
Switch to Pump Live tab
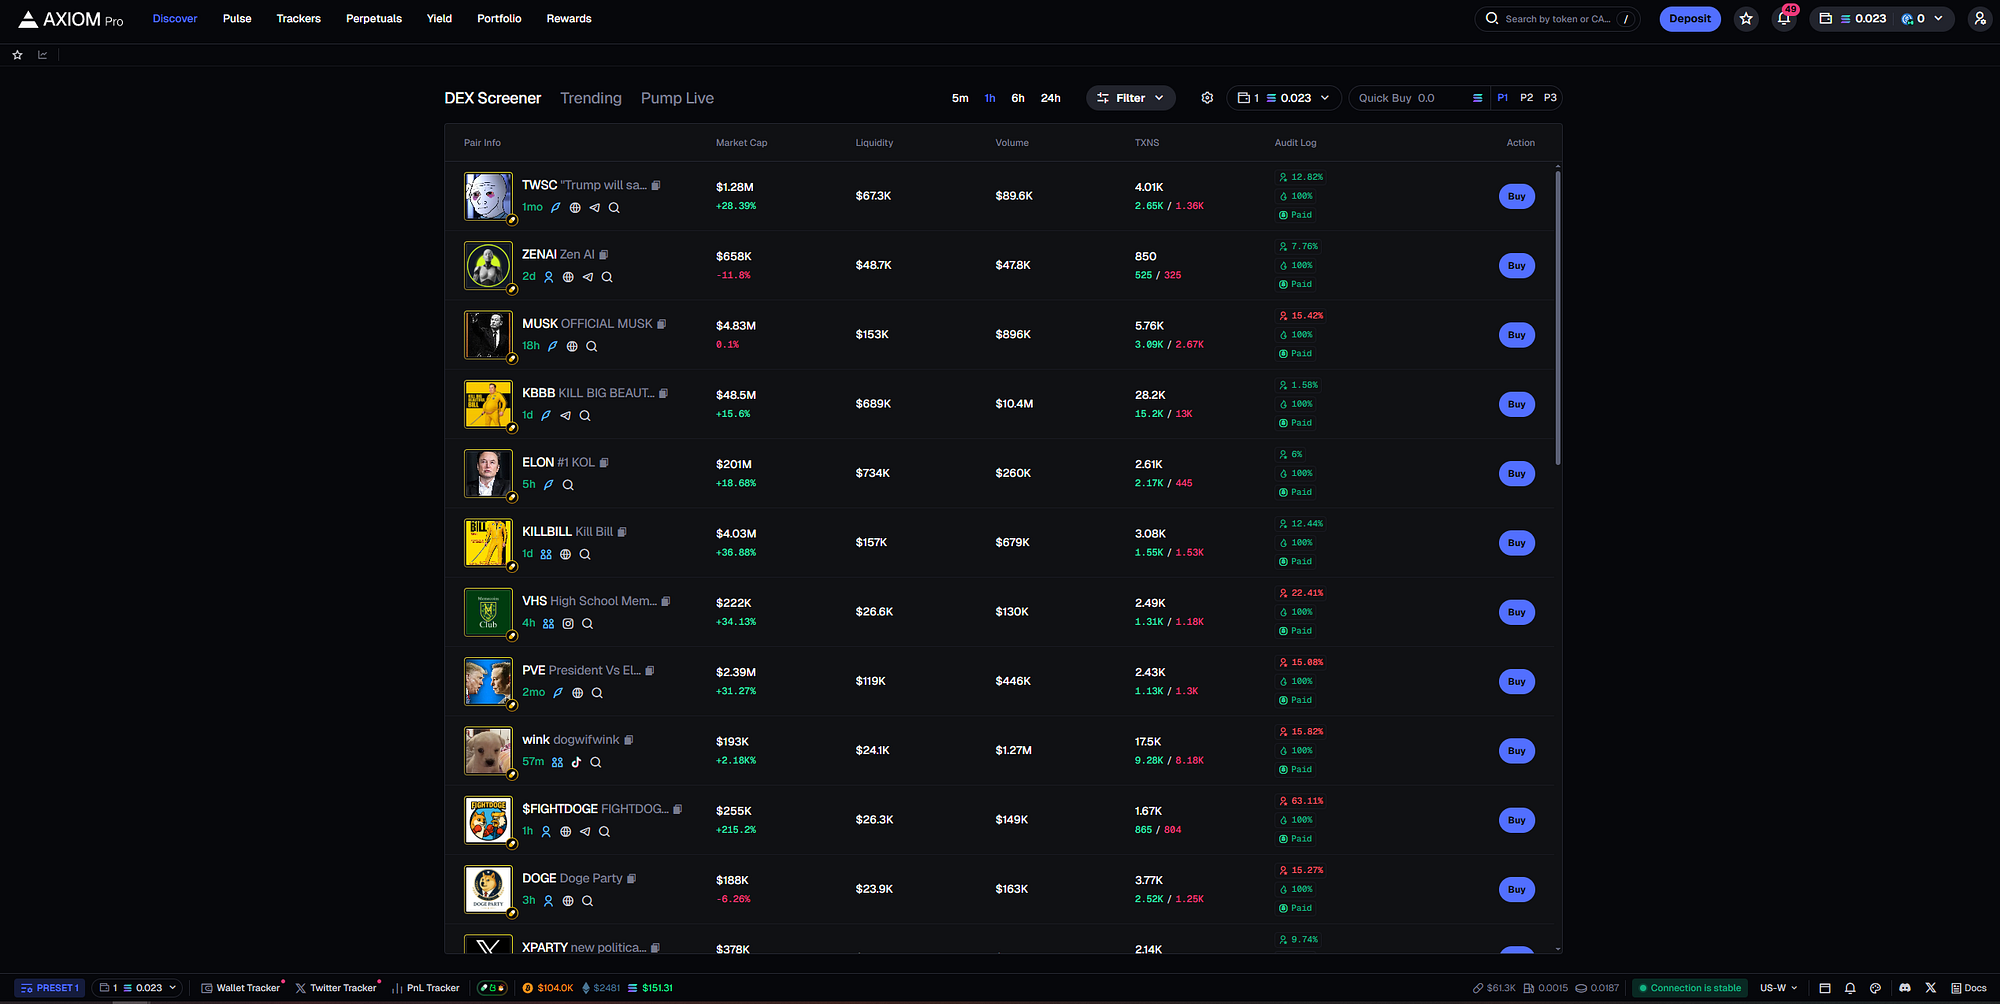coord(677,98)
